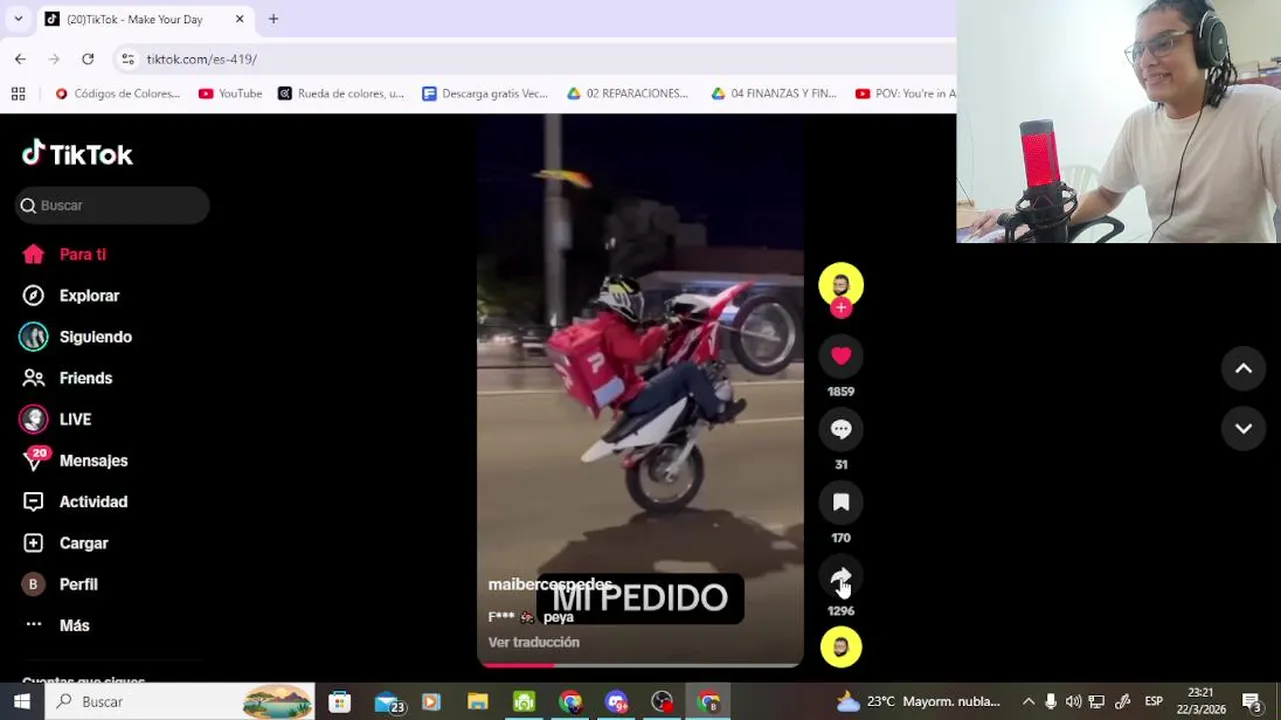Toggle the bookmark save with 170
Image resolution: width=1281 pixels, height=720 pixels.
coord(841,502)
